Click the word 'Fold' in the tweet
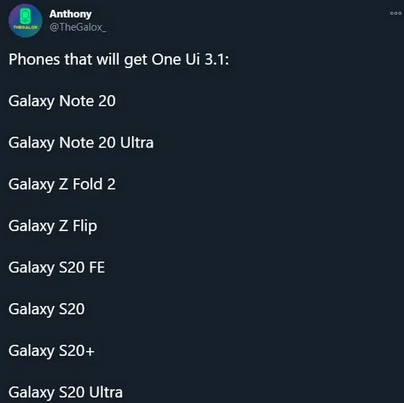This screenshot has width=404, height=403. 88,184
